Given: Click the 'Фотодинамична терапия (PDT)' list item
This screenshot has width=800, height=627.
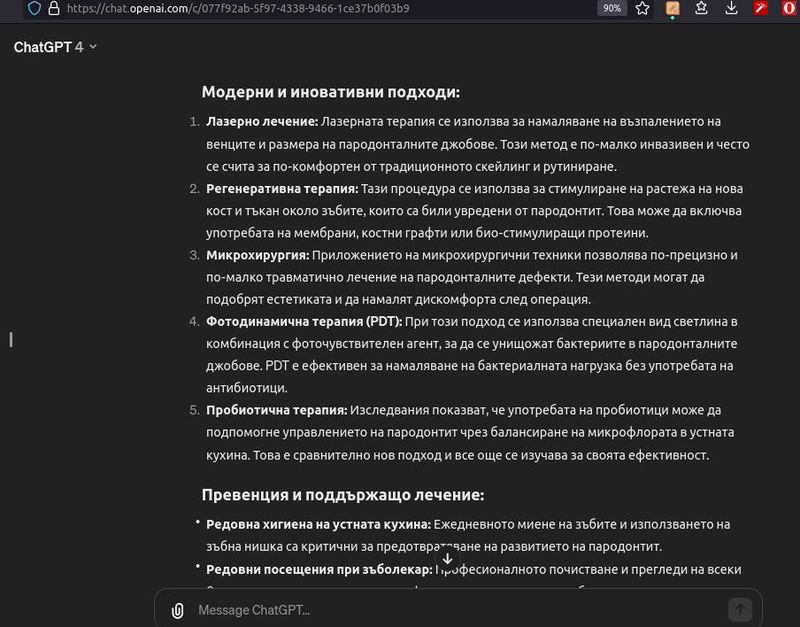Looking at the screenshot, I should (304, 321).
